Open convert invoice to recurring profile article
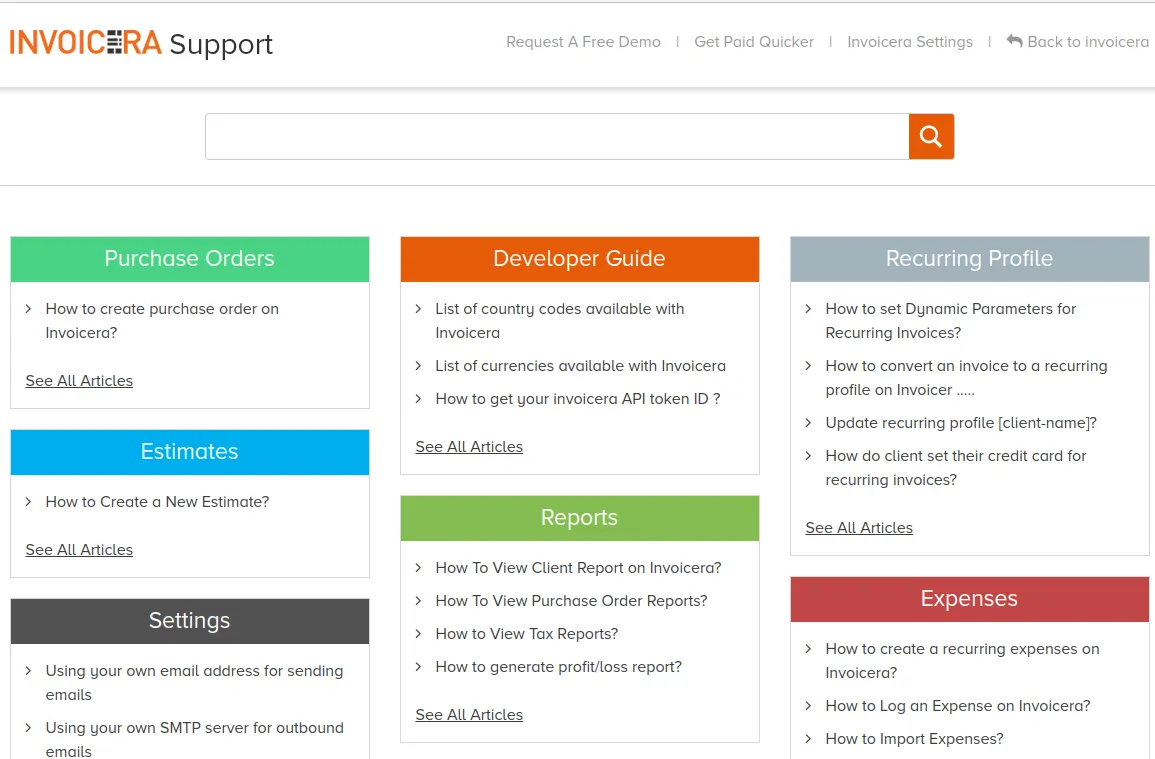The image size is (1155, 759). [x=966, y=378]
